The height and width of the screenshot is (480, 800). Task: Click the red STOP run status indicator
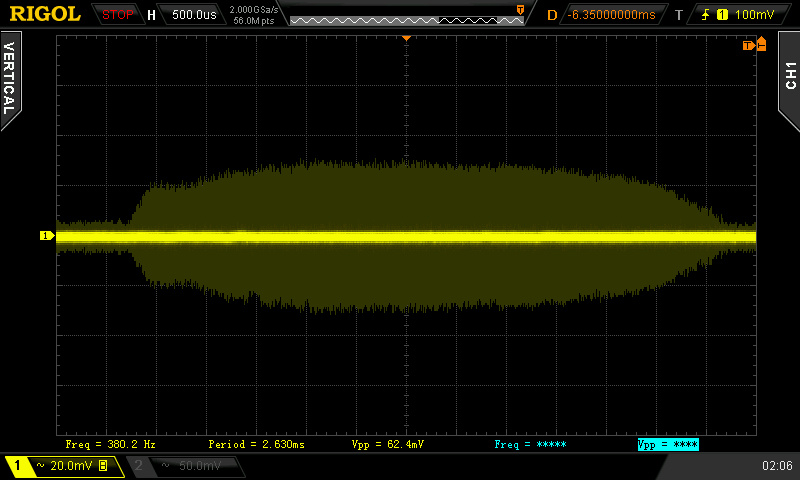[x=118, y=15]
